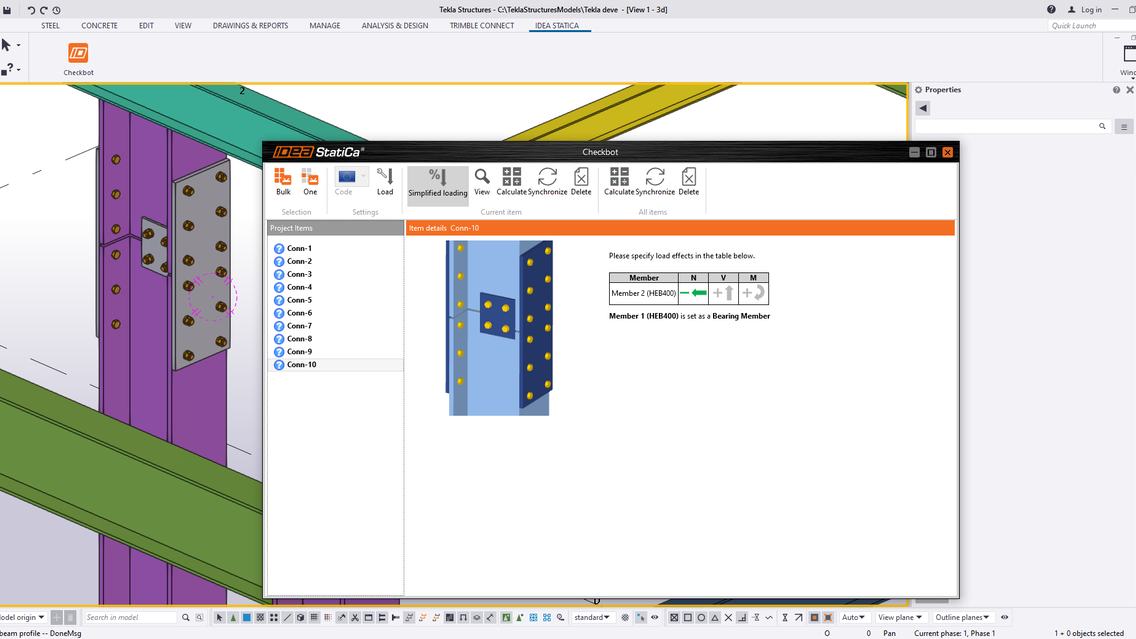Open the Model origin dropdown
The width and height of the screenshot is (1136, 639).
click(22, 617)
